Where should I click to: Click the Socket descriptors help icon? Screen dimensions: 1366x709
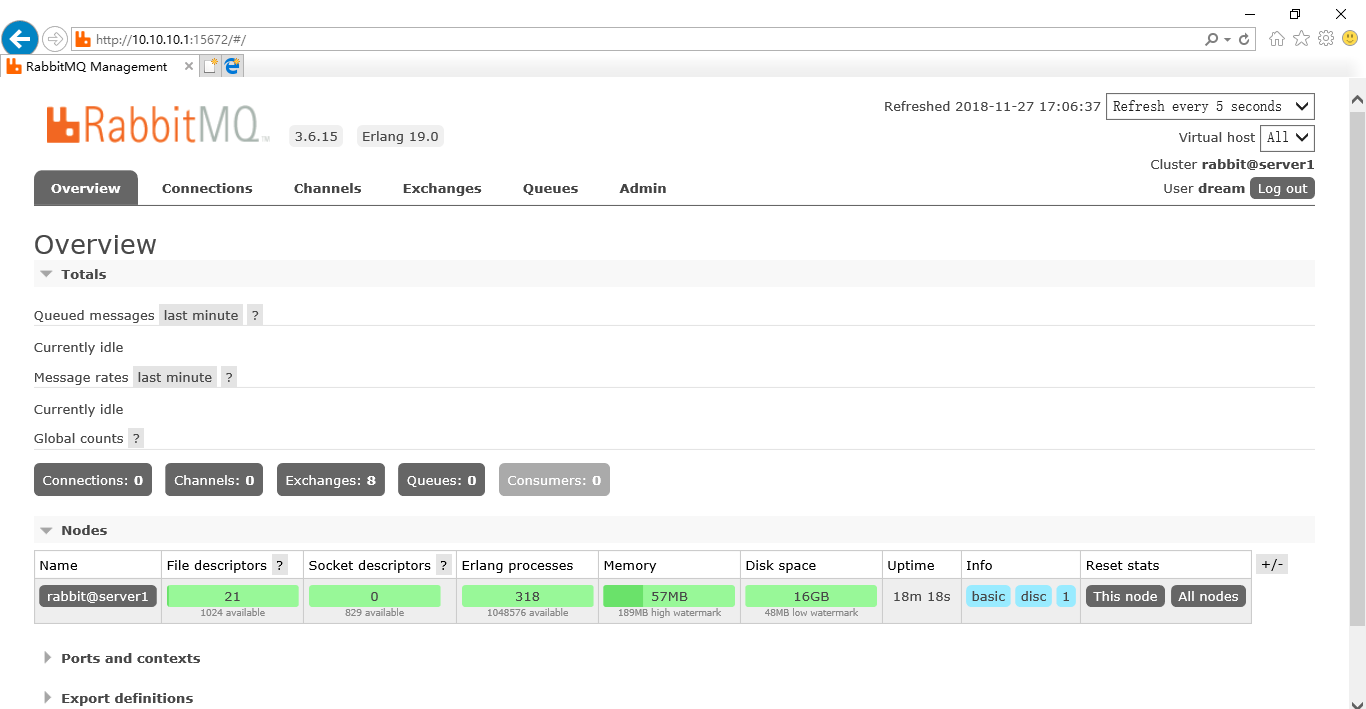point(443,564)
